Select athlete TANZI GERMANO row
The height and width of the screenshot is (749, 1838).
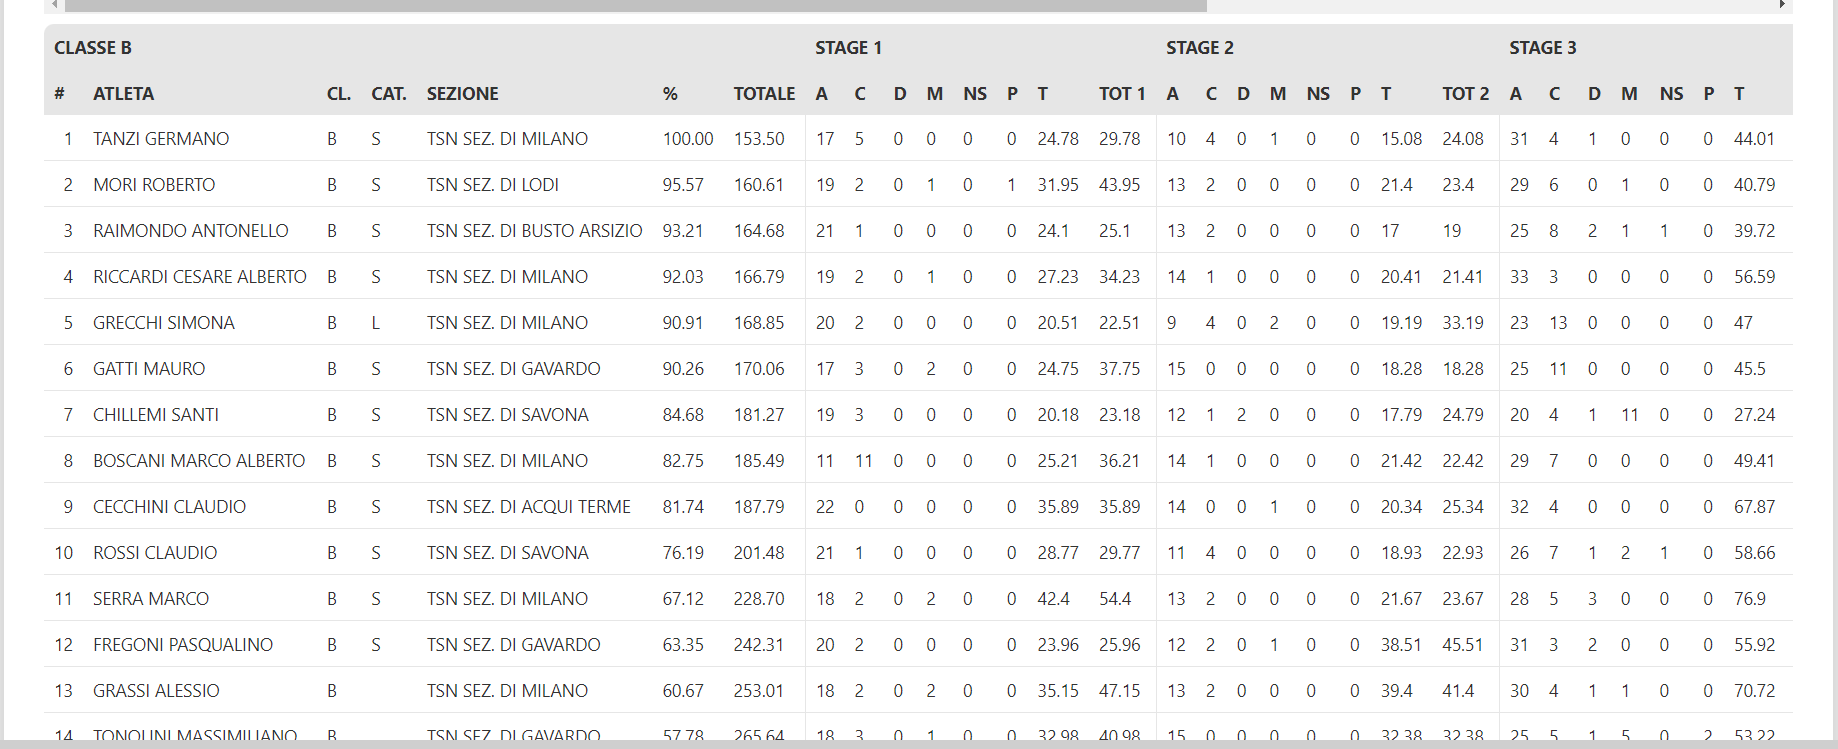(918, 138)
